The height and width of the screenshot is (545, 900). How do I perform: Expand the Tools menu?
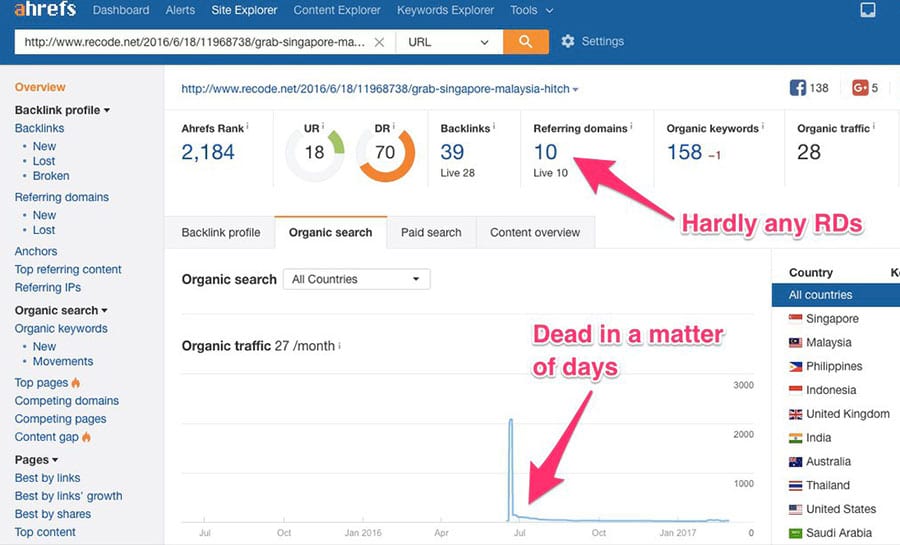click(x=532, y=10)
